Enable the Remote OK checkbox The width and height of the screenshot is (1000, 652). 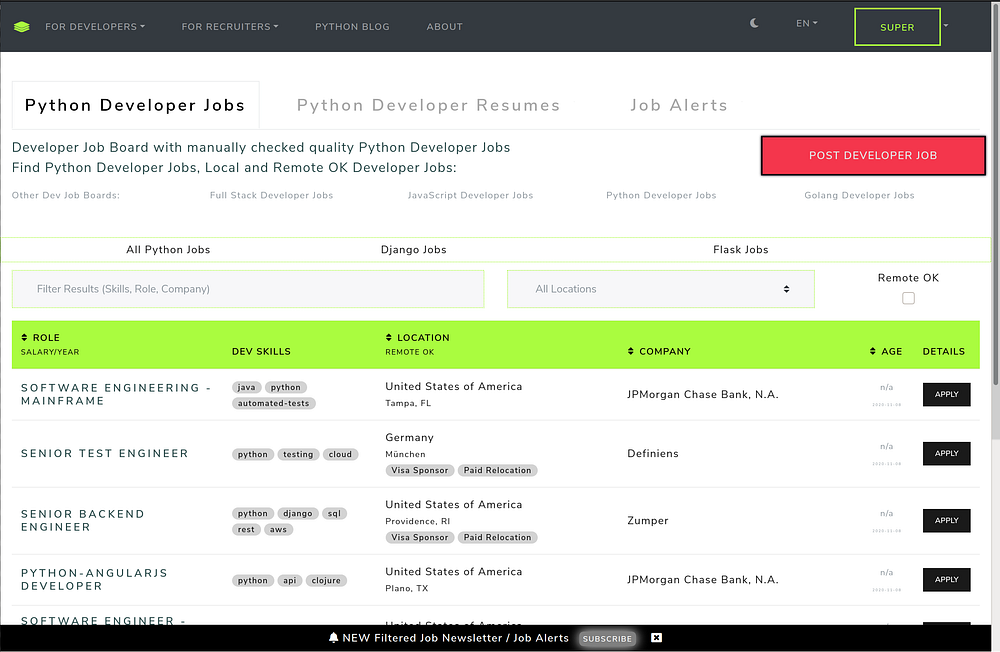[x=908, y=298]
